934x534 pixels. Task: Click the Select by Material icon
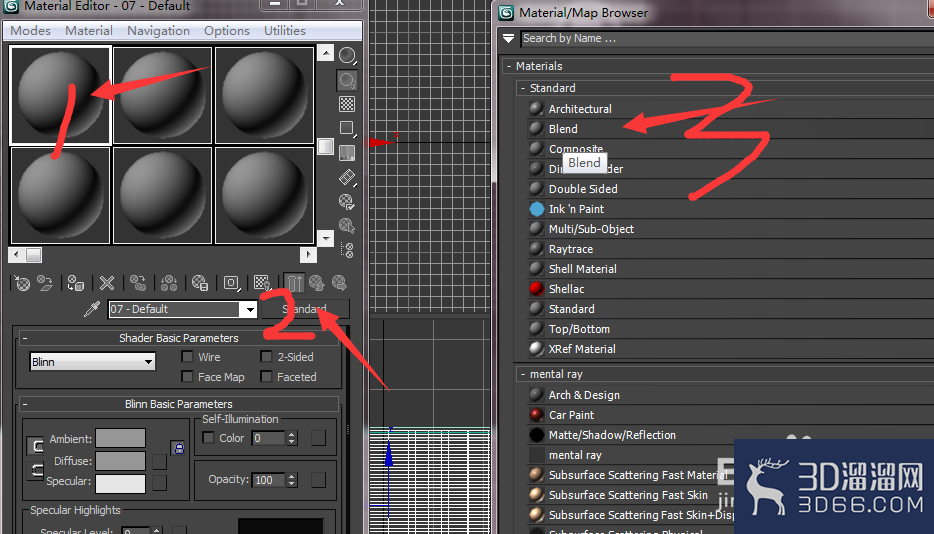point(347,226)
